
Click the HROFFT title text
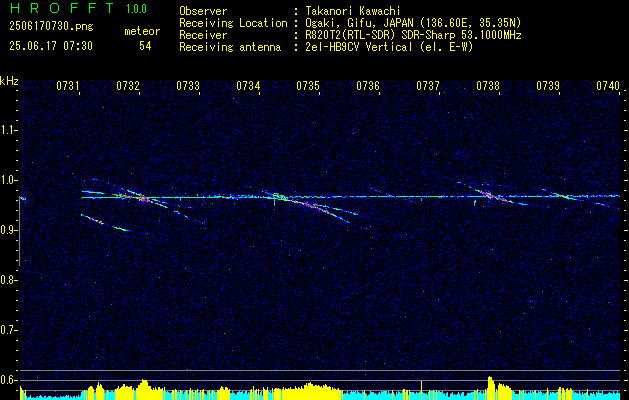(62, 8)
